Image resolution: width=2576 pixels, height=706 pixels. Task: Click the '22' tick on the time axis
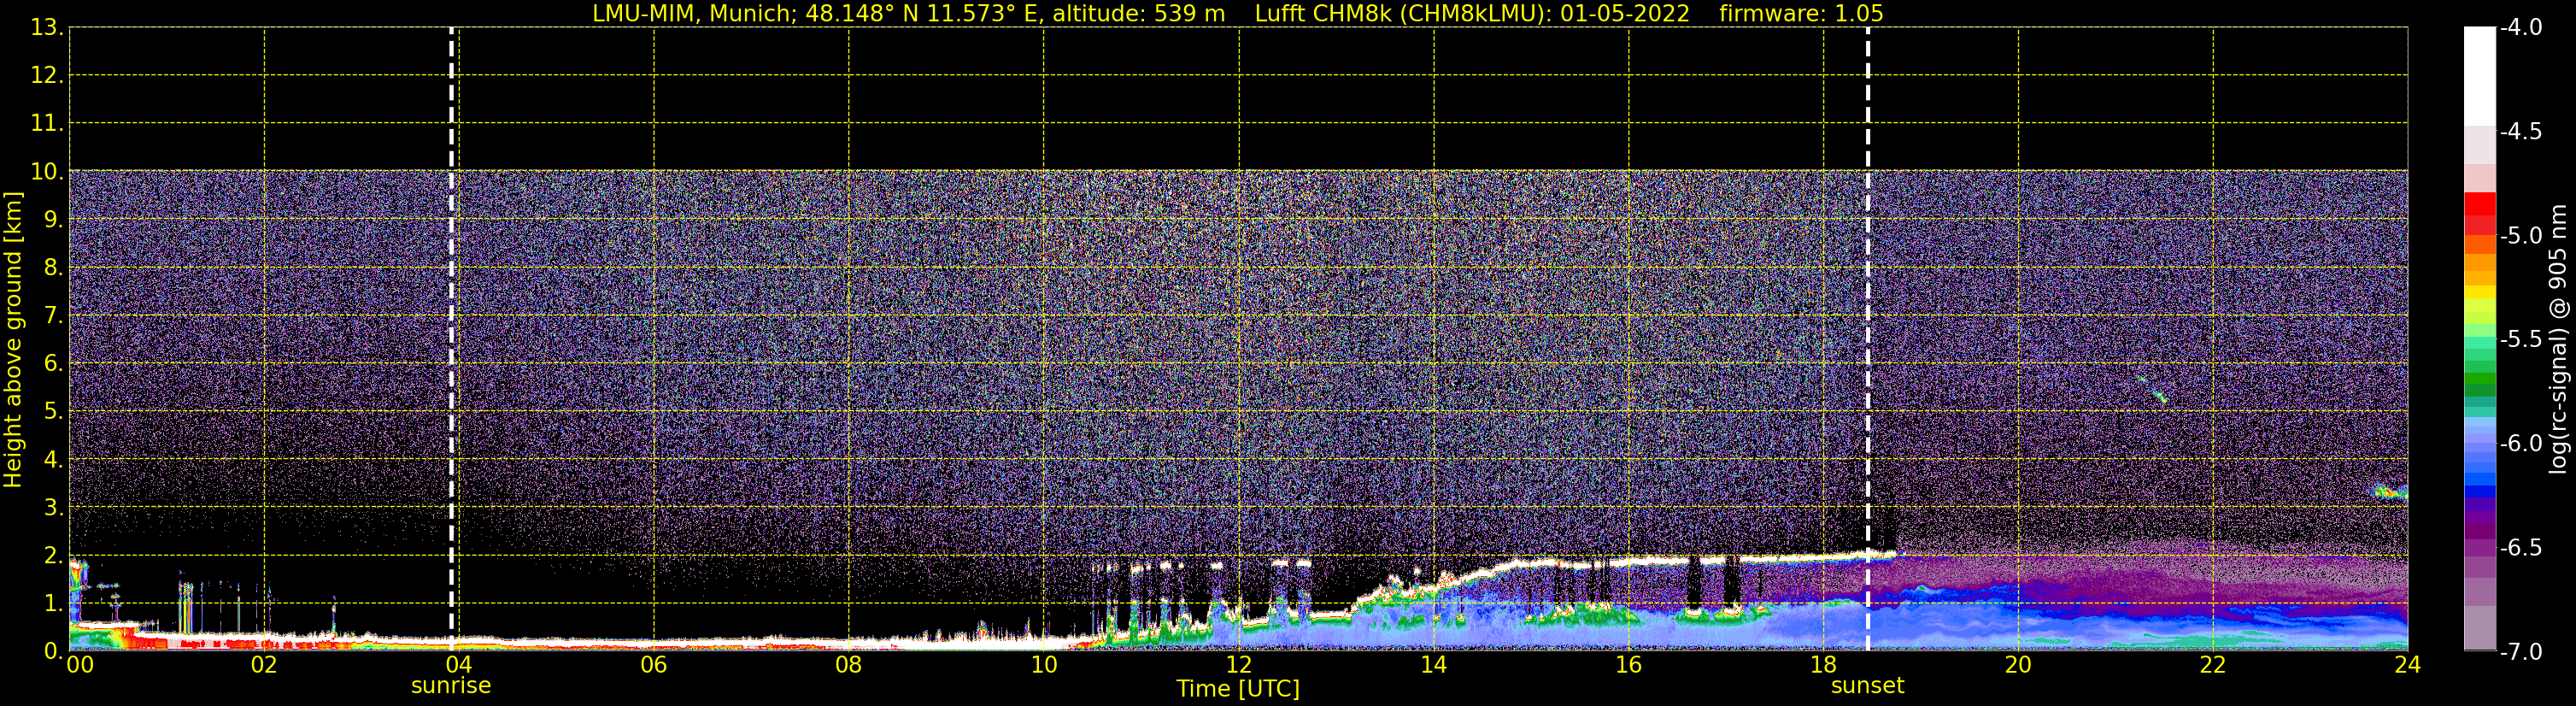(x=2213, y=665)
